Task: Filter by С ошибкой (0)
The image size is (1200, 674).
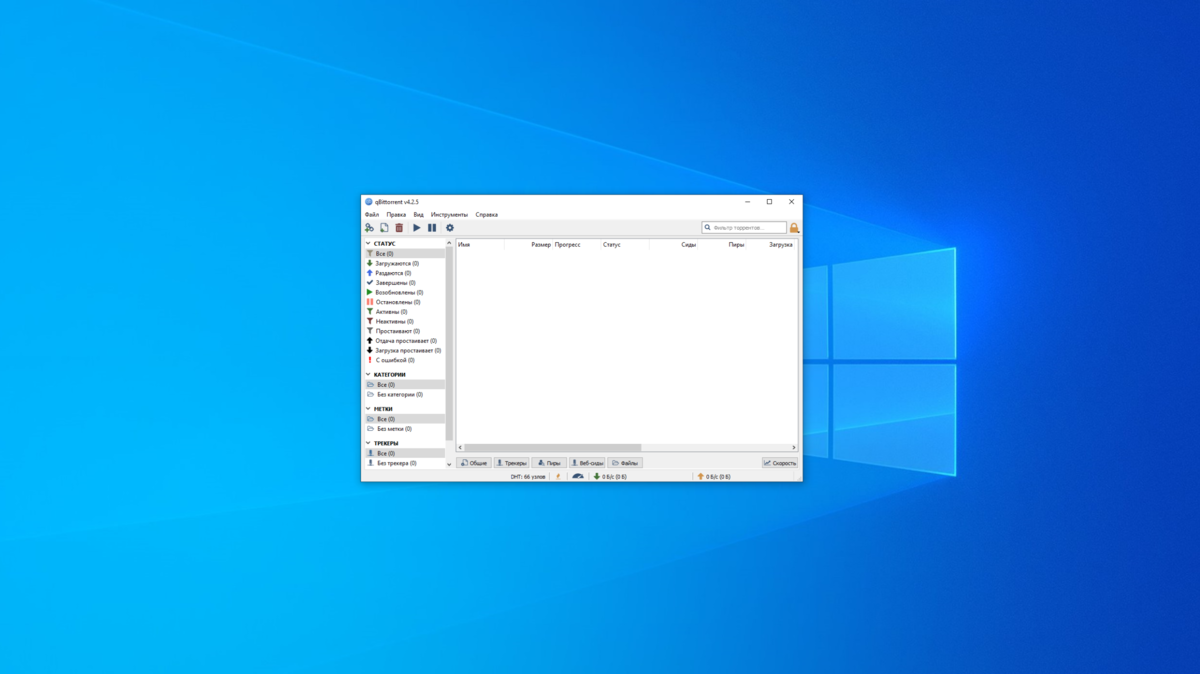Action: click(x=404, y=360)
